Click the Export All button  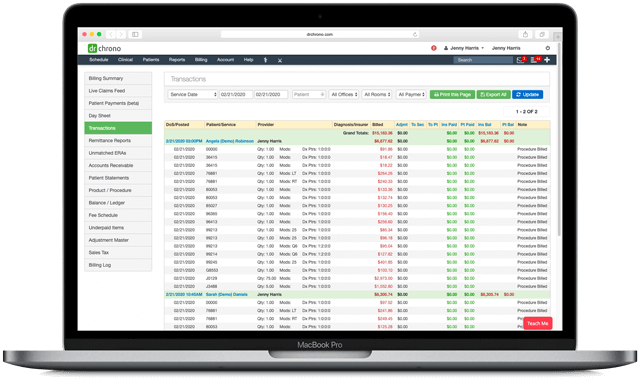point(493,94)
